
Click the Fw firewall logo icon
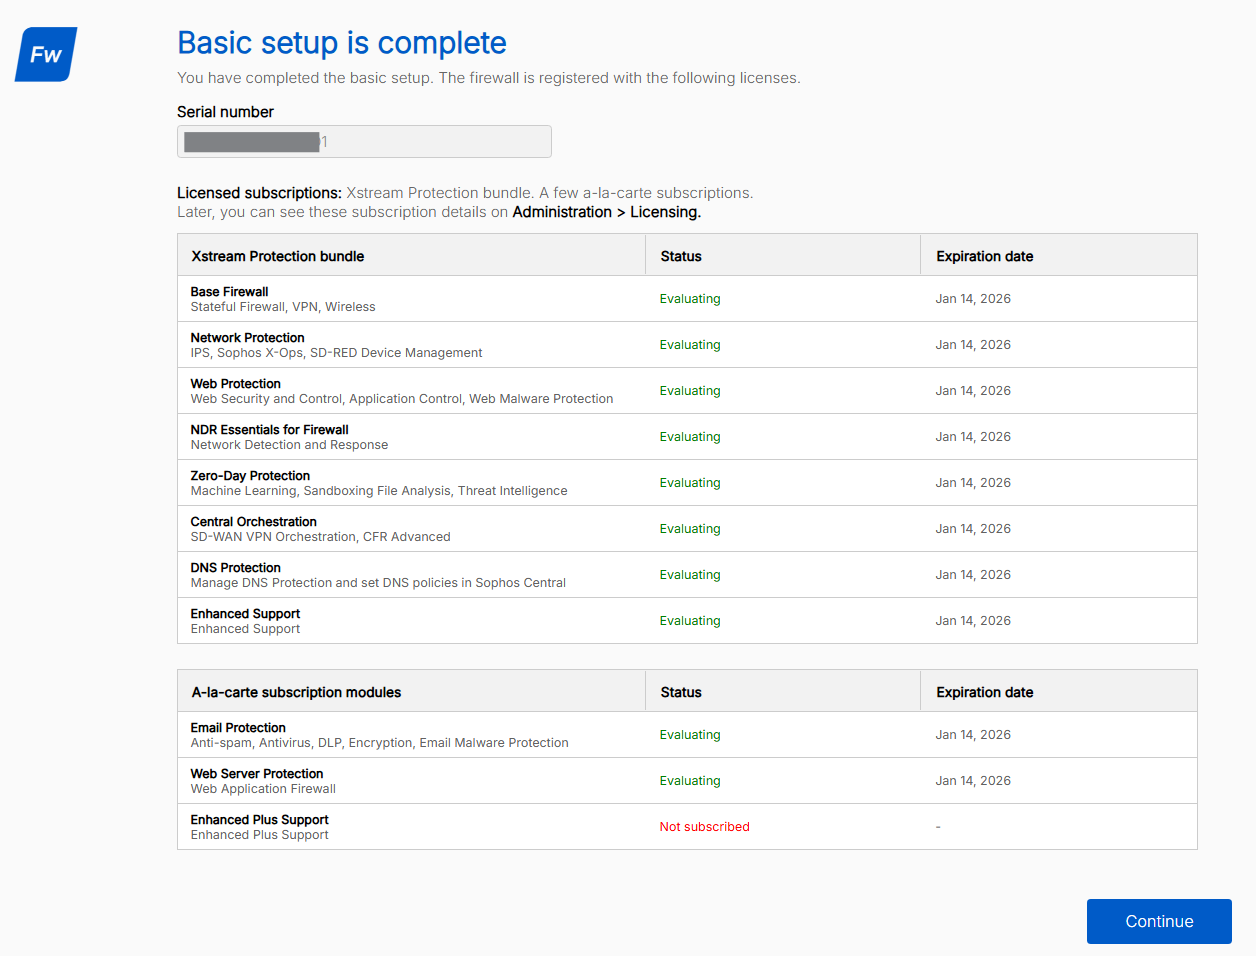tap(45, 54)
